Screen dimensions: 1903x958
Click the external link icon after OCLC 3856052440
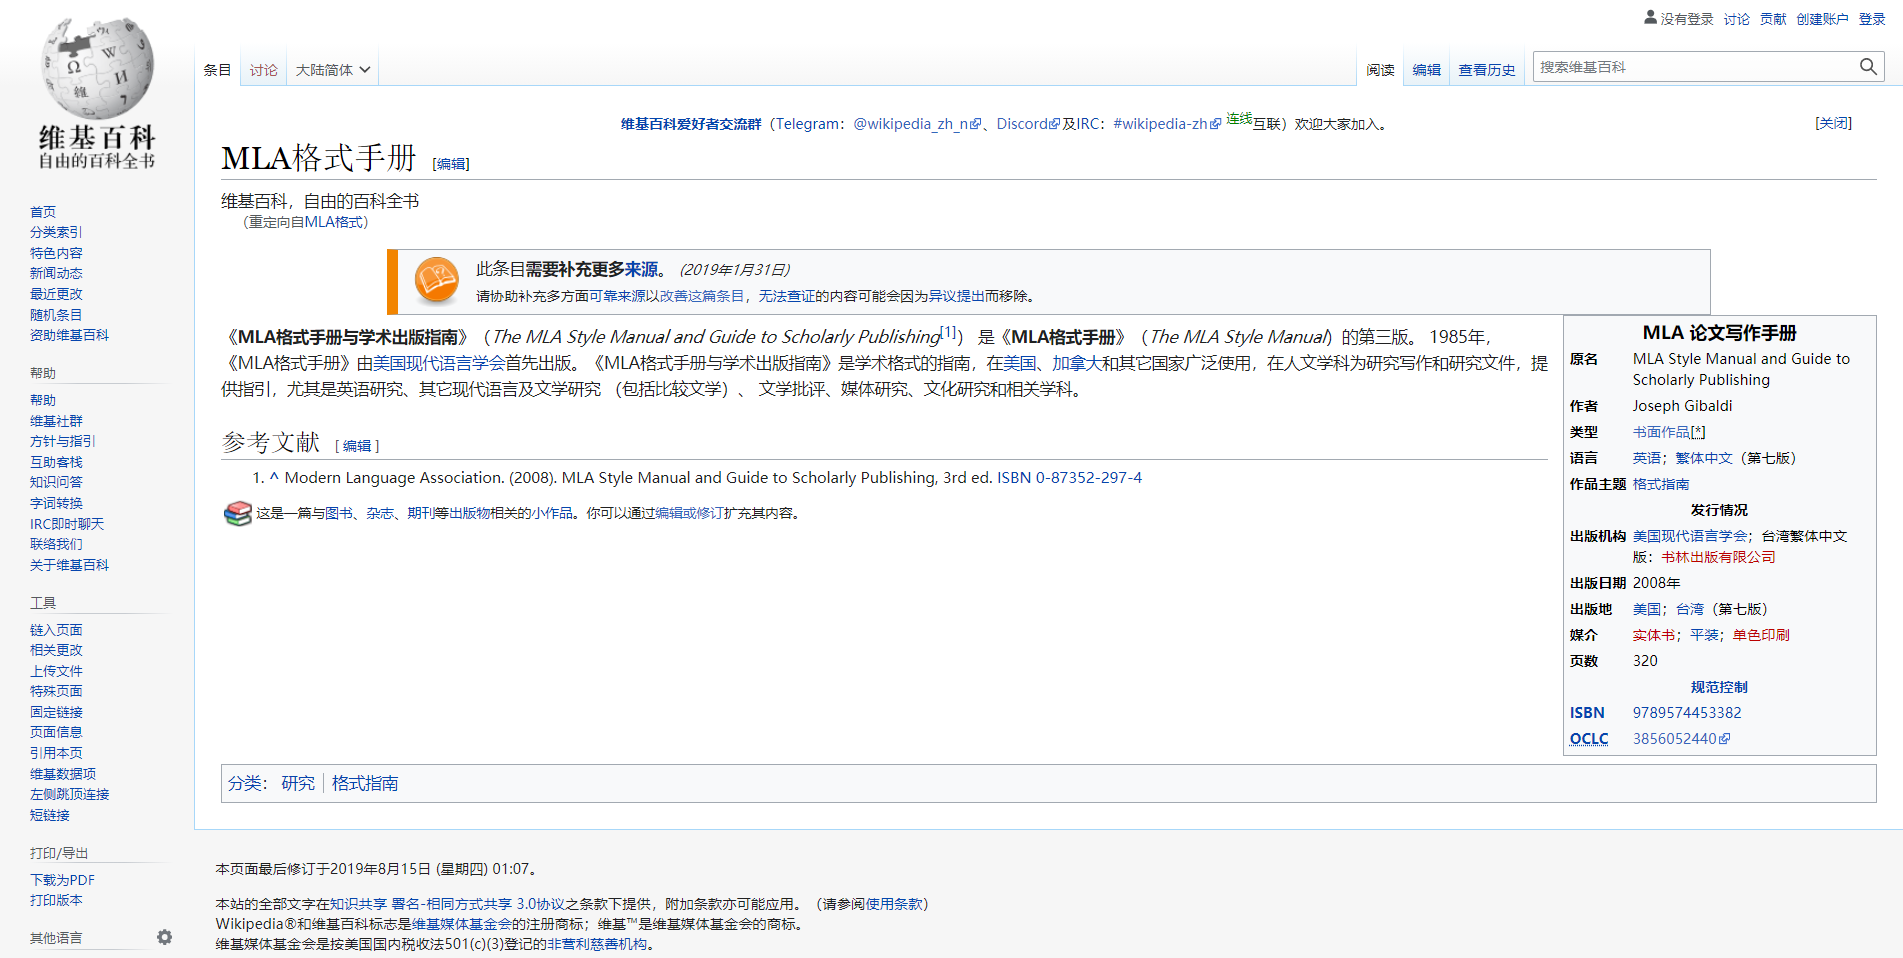[x=1725, y=738]
